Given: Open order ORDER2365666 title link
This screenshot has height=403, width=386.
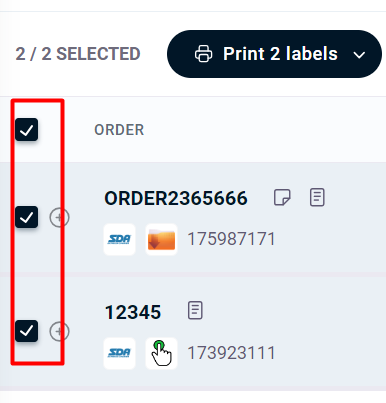Looking at the screenshot, I should 176,198.
